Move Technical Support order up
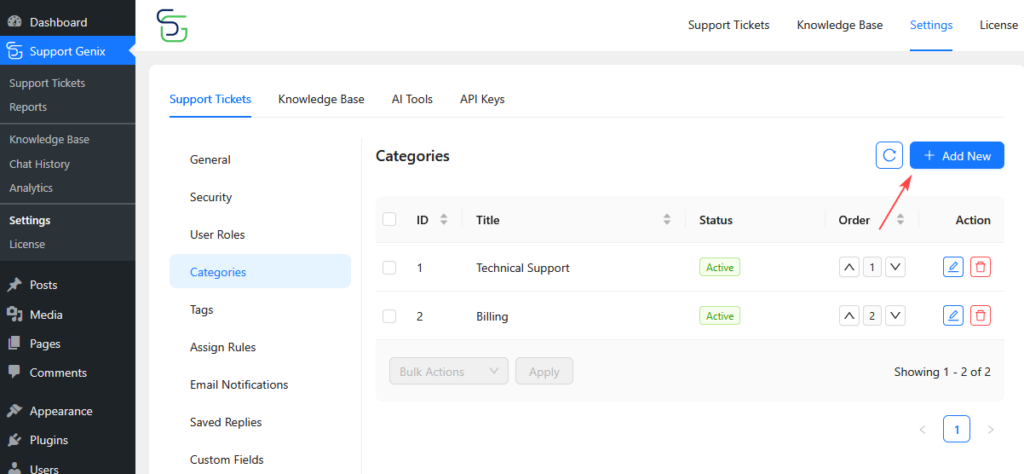Screen dimensions: 1024x474 [x=849, y=267]
